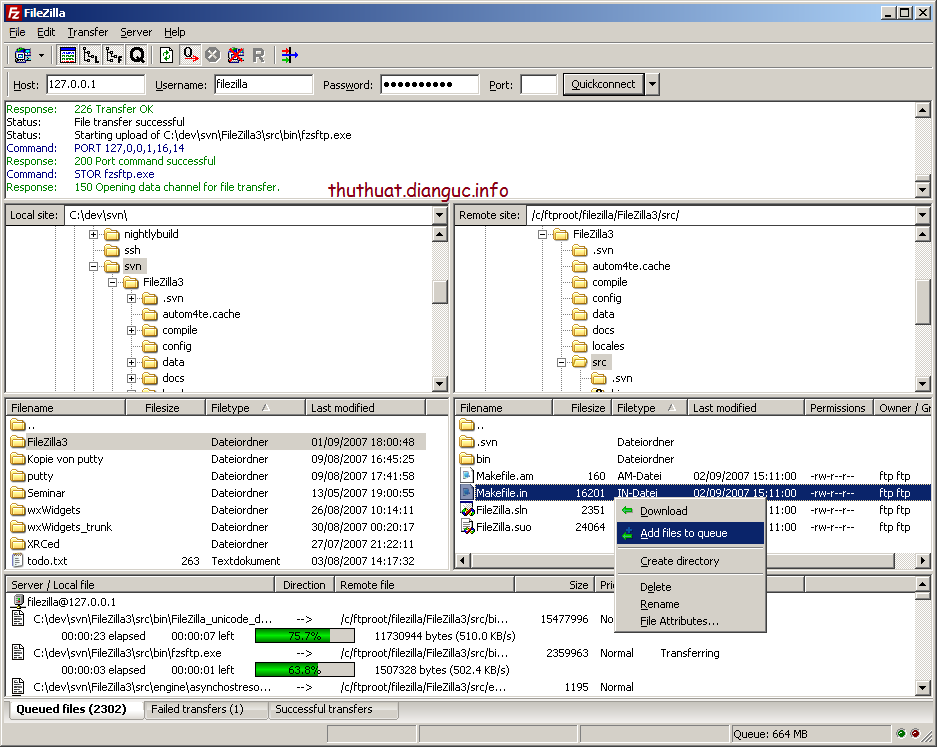Select the todo.txt file icon
Image resolution: width=937 pixels, height=747 pixels.
click(17, 561)
